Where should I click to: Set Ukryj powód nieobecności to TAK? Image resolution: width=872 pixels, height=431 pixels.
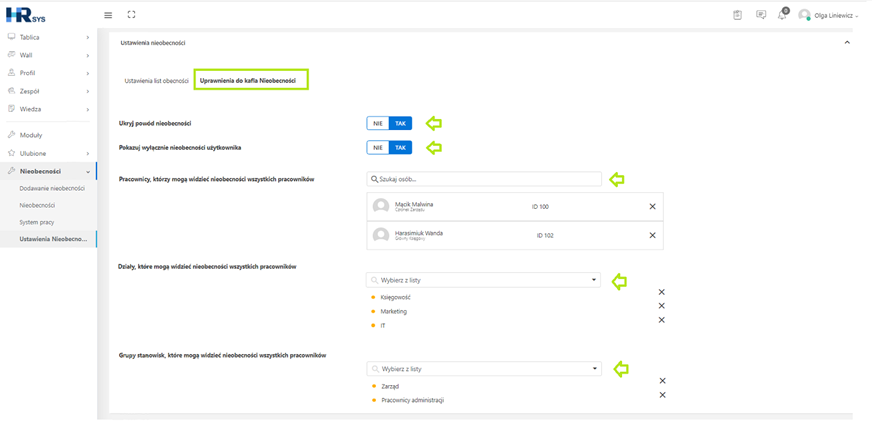(400, 123)
